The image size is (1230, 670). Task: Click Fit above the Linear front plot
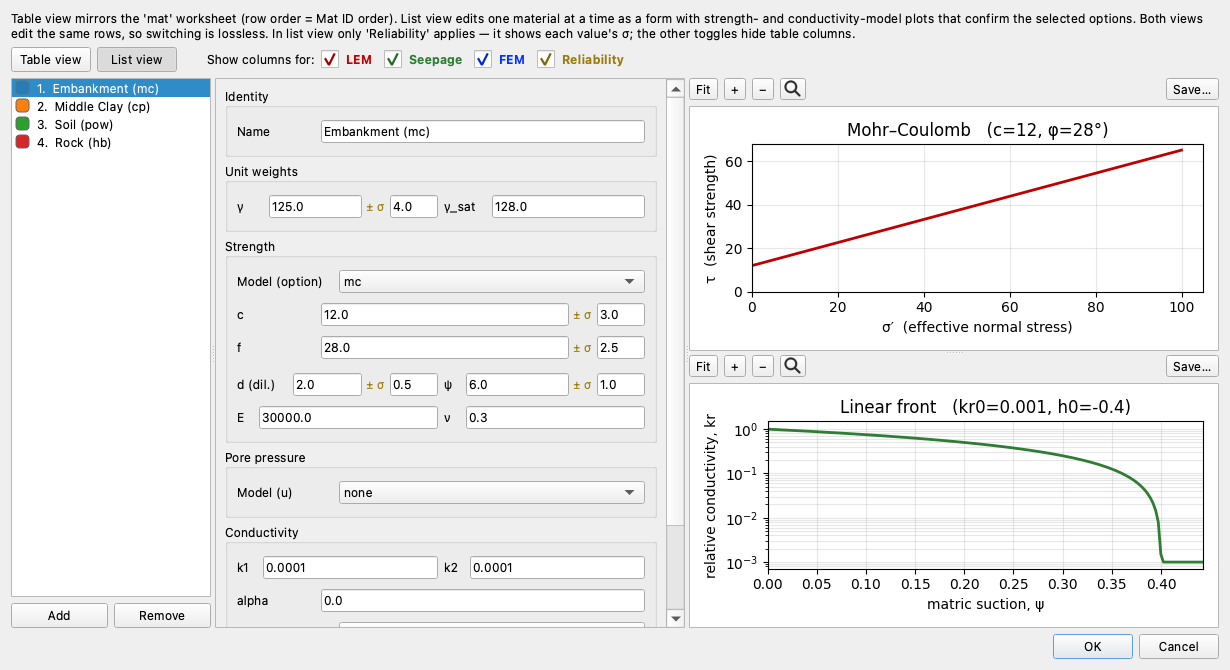pyautogui.click(x=703, y=366)
